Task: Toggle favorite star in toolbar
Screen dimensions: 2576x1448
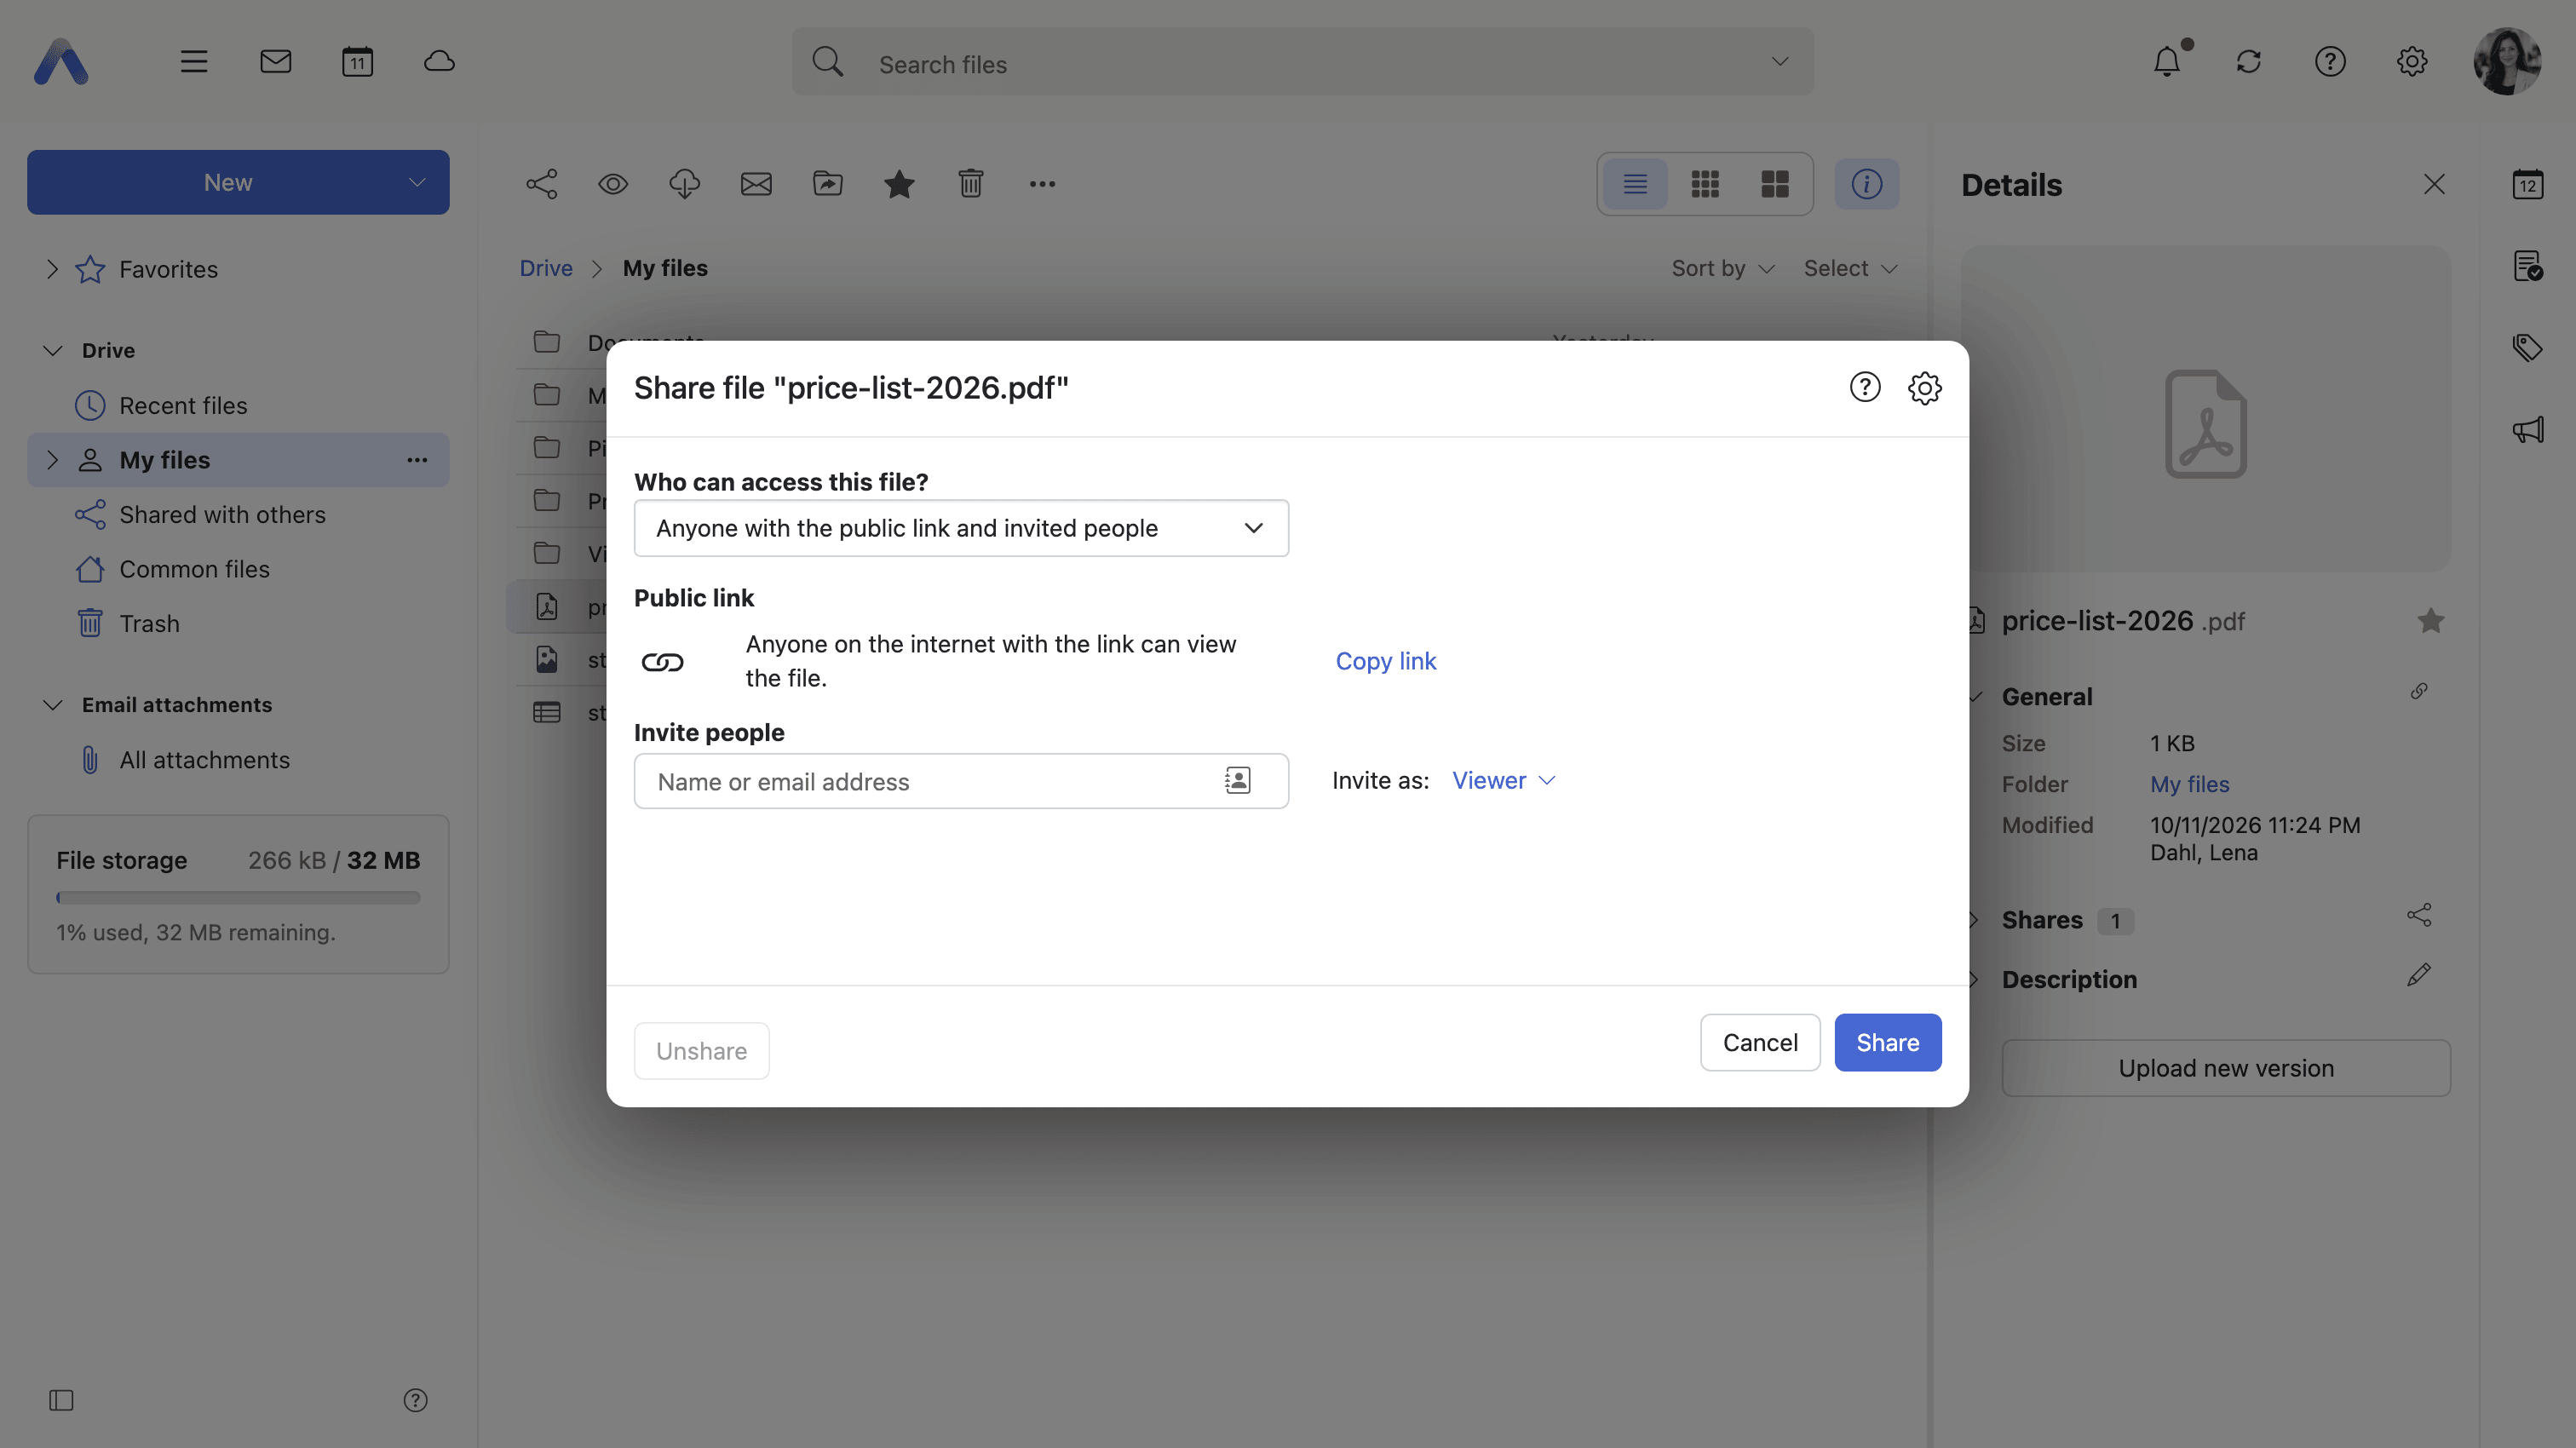Action: [899, 184]
